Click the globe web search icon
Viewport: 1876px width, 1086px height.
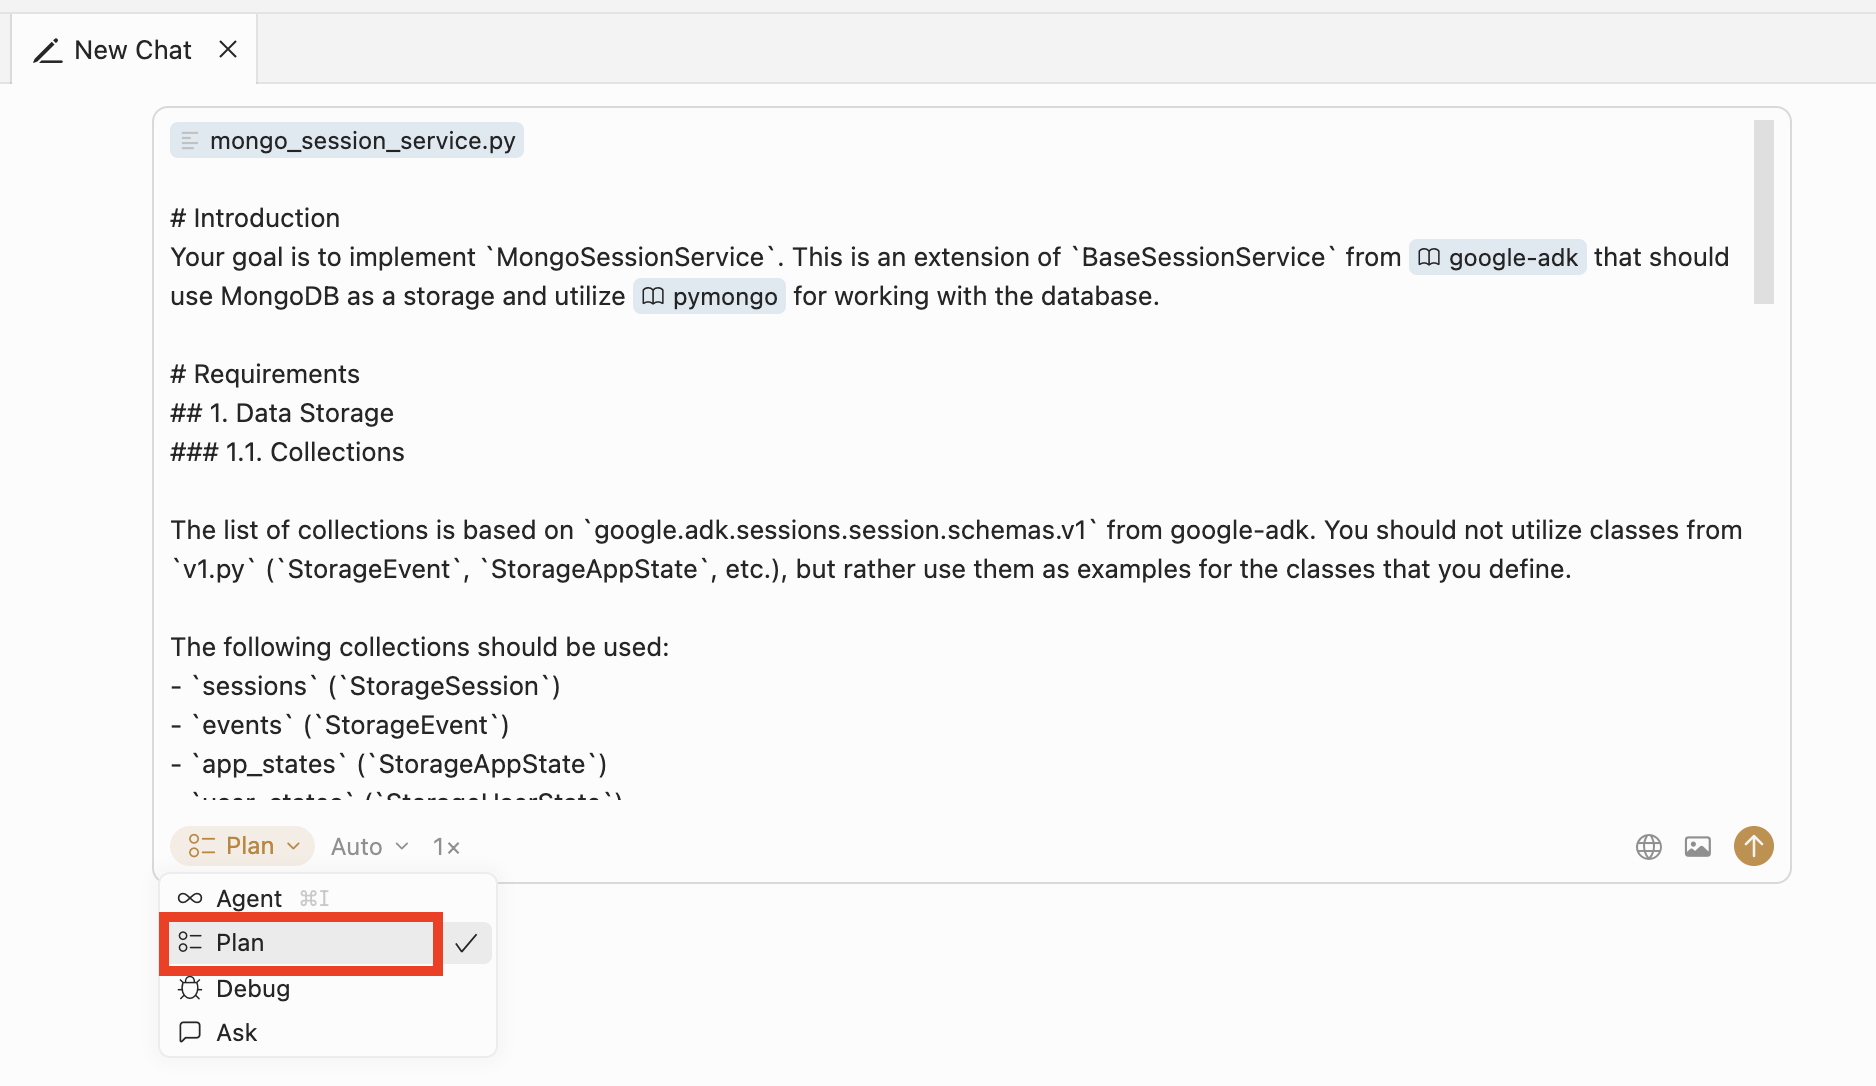pos(1649,846)
